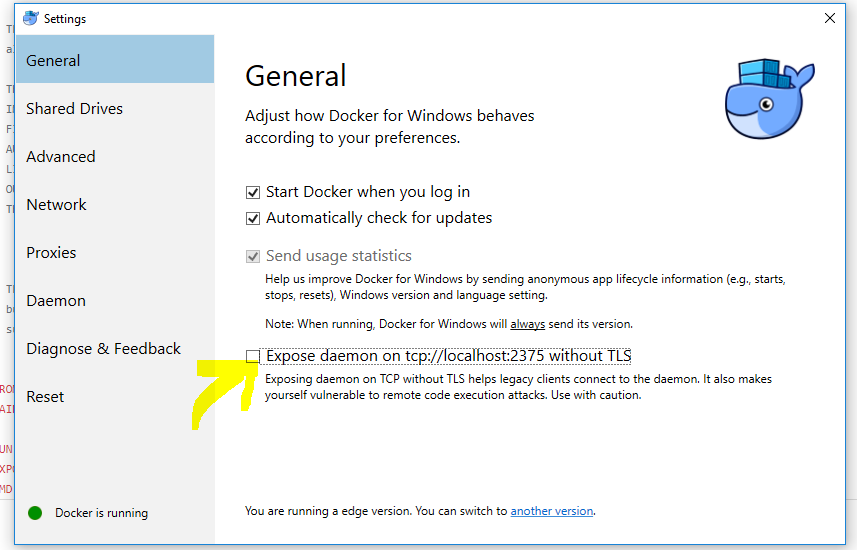The width and height of the screenshot is (857, 550).
Task: Click the General page heading
Action: click(296, 75)
